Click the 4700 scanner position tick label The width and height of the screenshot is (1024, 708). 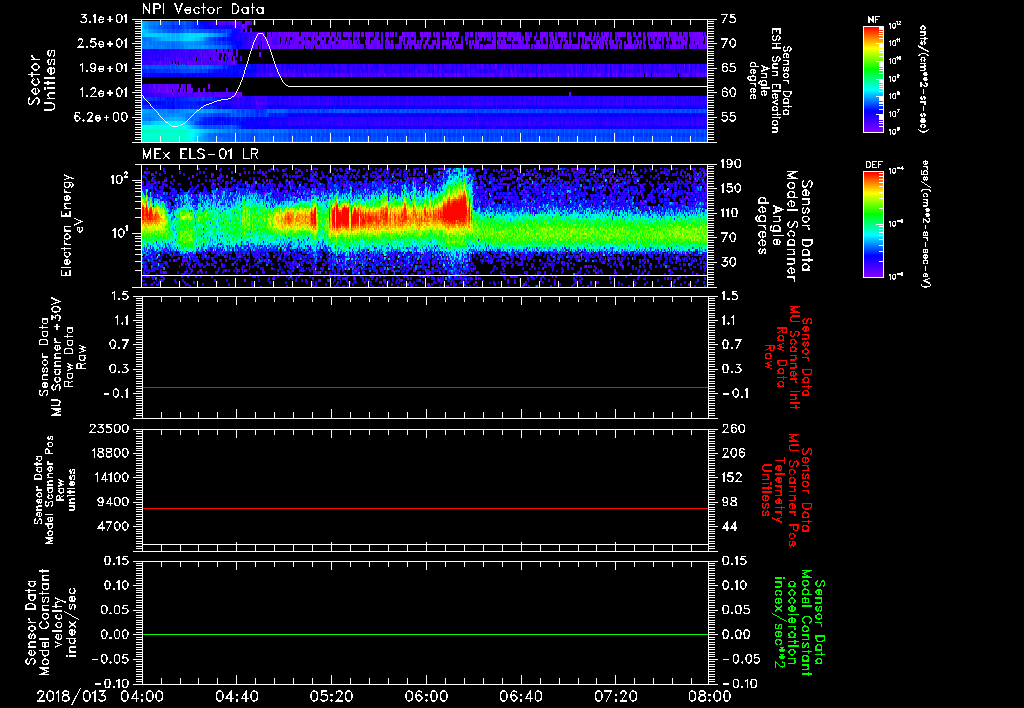coord(114,526)
